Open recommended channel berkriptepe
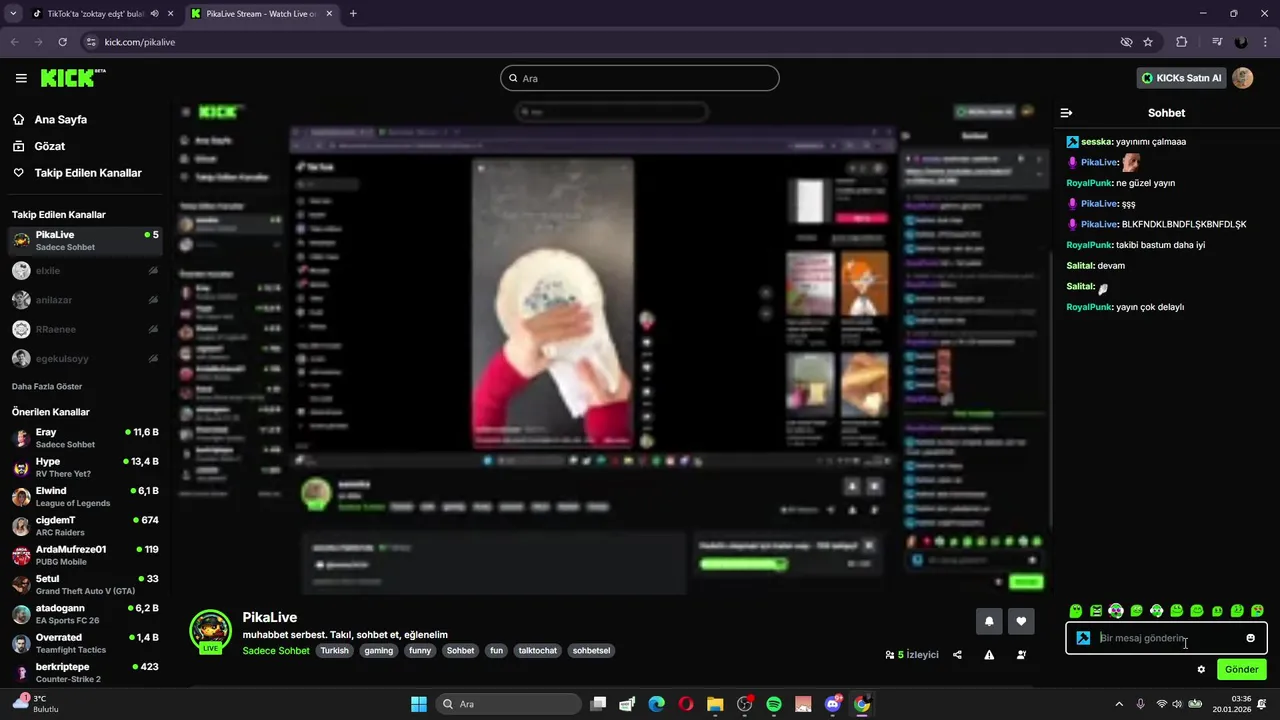The width and height of the screenshot is (1280, 720). (85, 672)
